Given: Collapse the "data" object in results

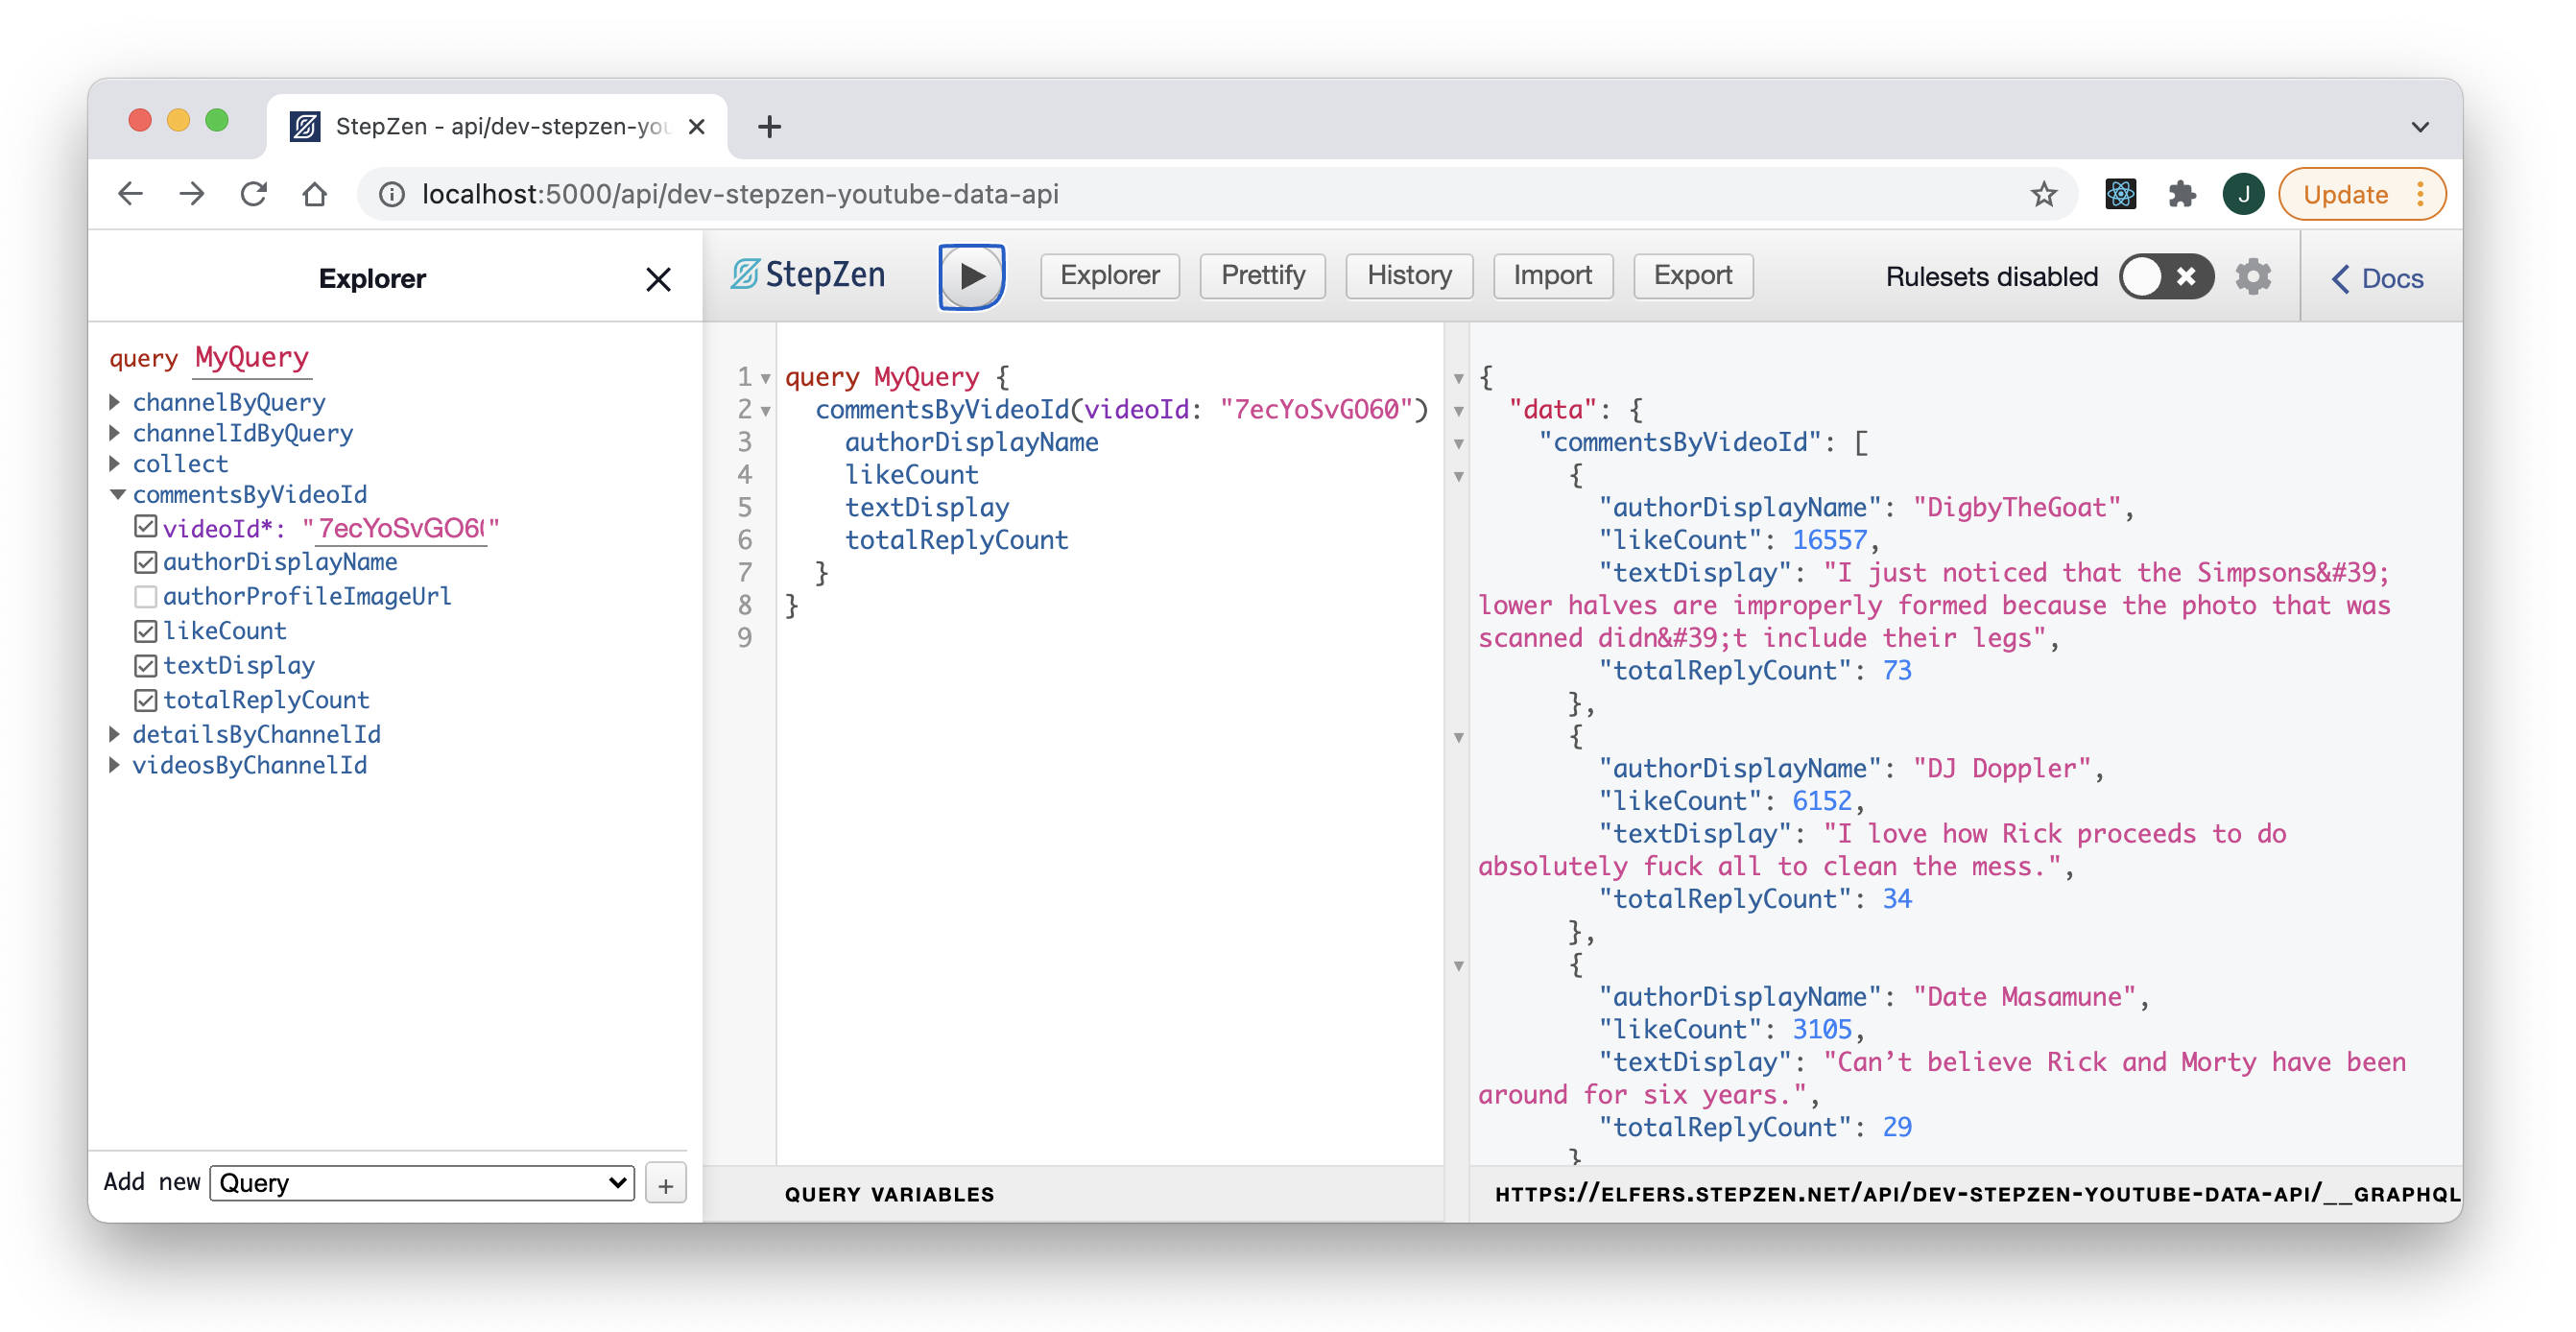Looking at the screenshot, I should 1459,411.
